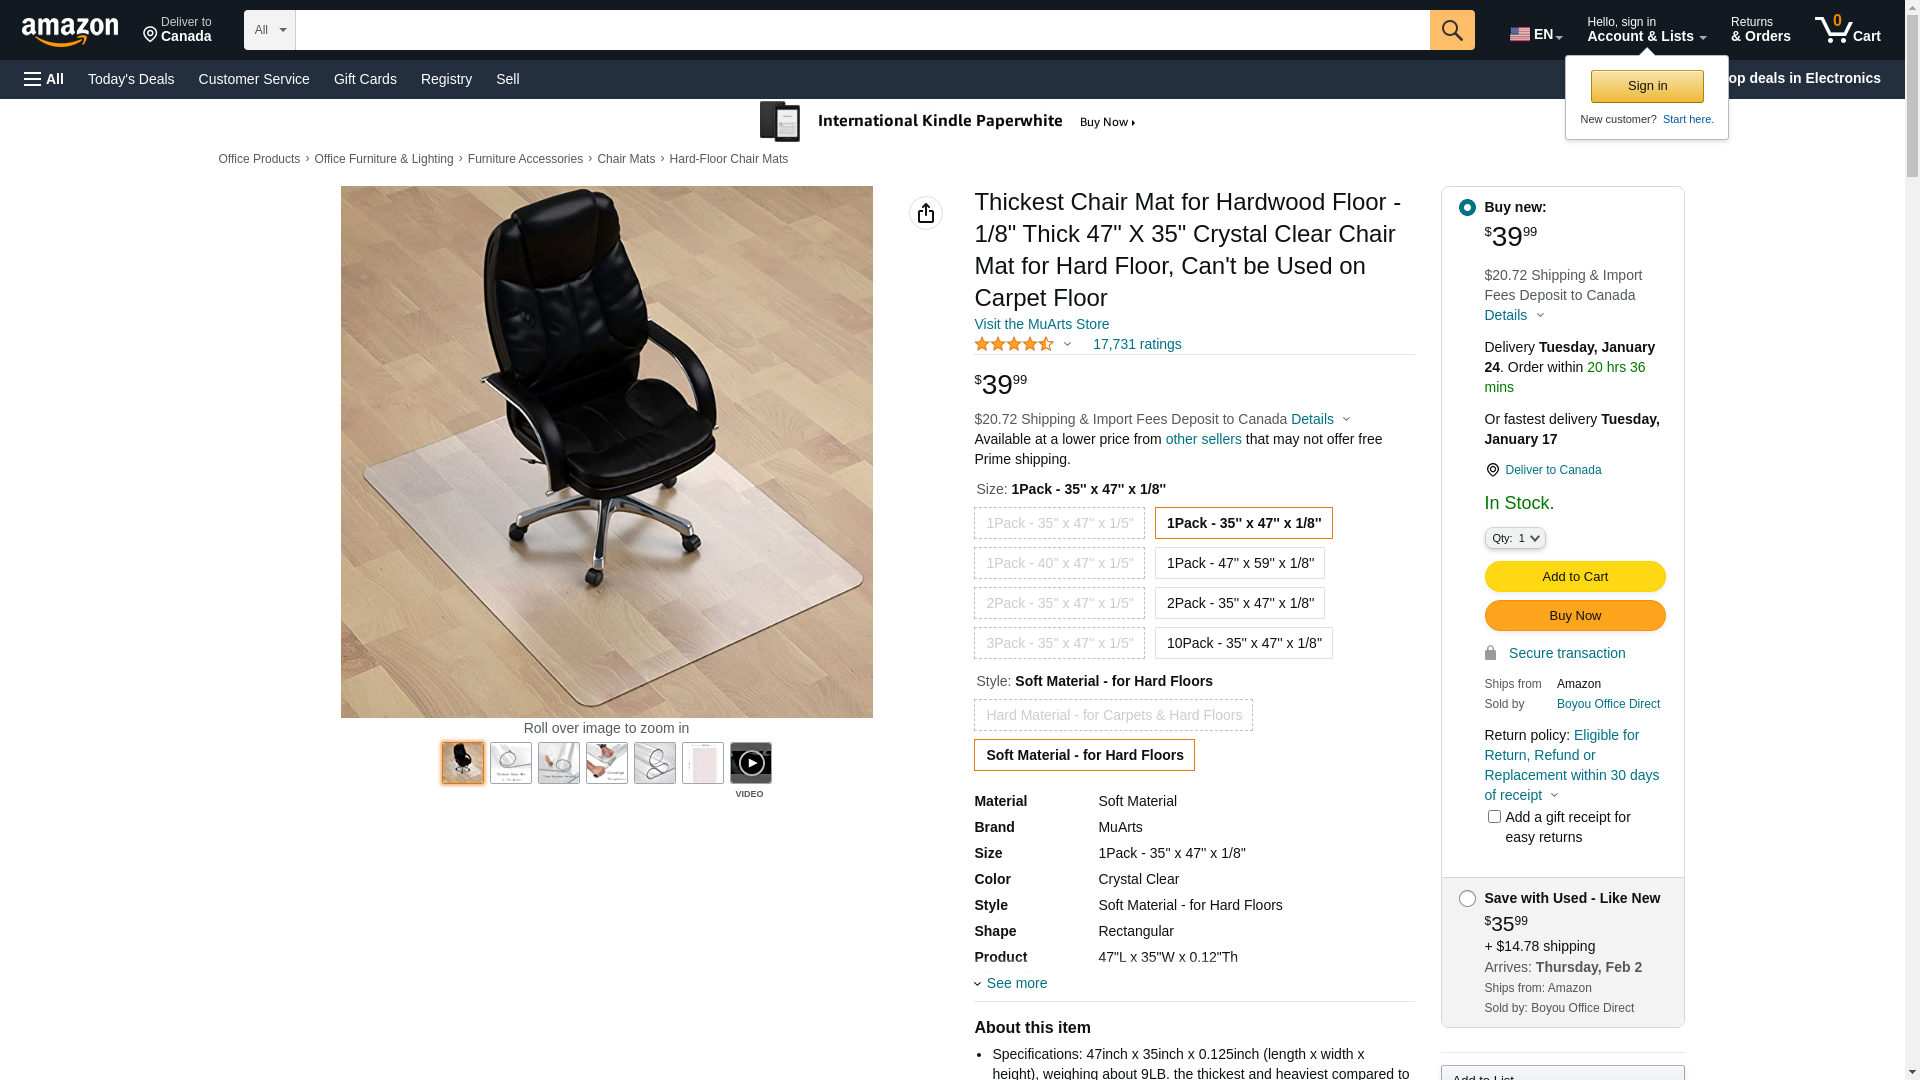
Task: Open the Visit the MuArts Store link
Action: (1041, 324)
